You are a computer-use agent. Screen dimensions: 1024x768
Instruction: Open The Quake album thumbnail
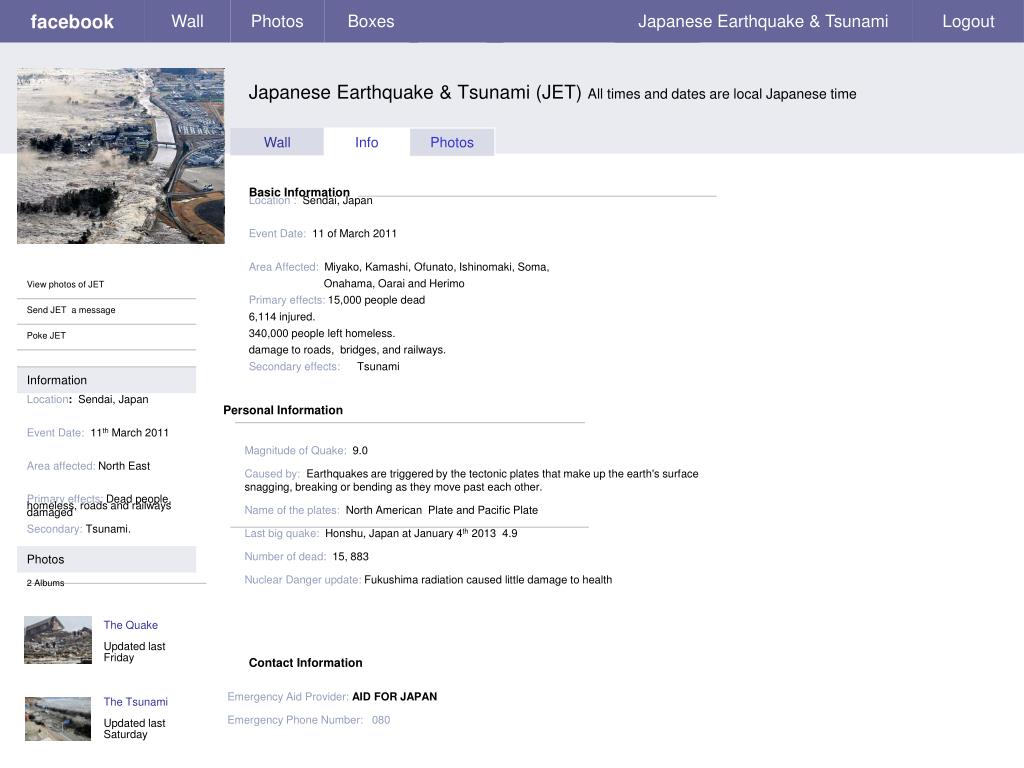pyautogui.click(x=58, y=640)
